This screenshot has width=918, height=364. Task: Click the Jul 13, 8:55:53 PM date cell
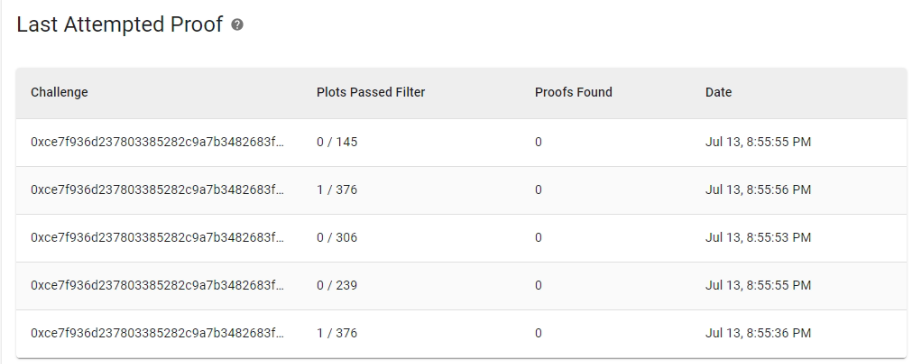point(758,238)
